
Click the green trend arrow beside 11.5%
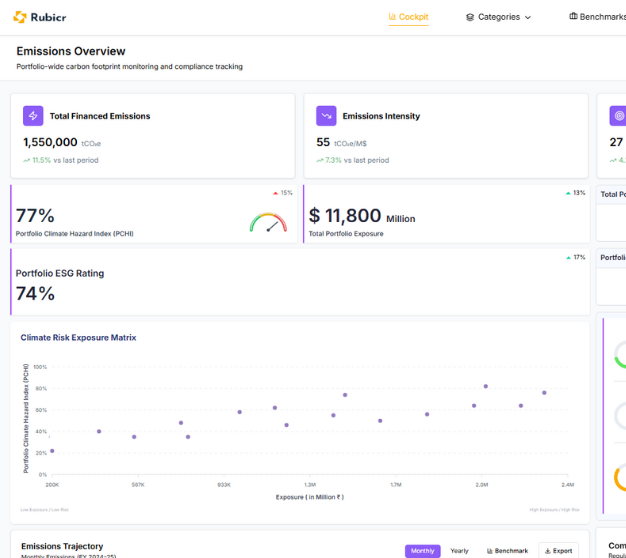pos(26,160)
